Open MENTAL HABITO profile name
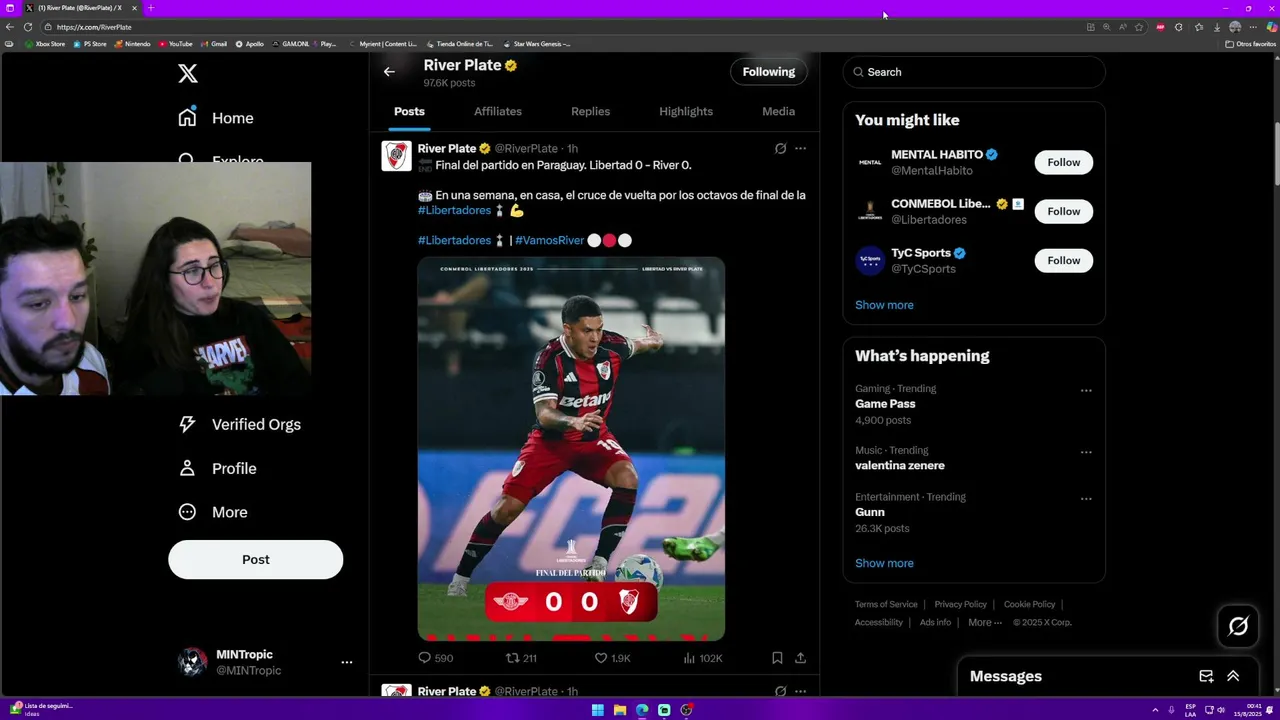This screenshot has height=720, width=1280. [x=937, y=155]
